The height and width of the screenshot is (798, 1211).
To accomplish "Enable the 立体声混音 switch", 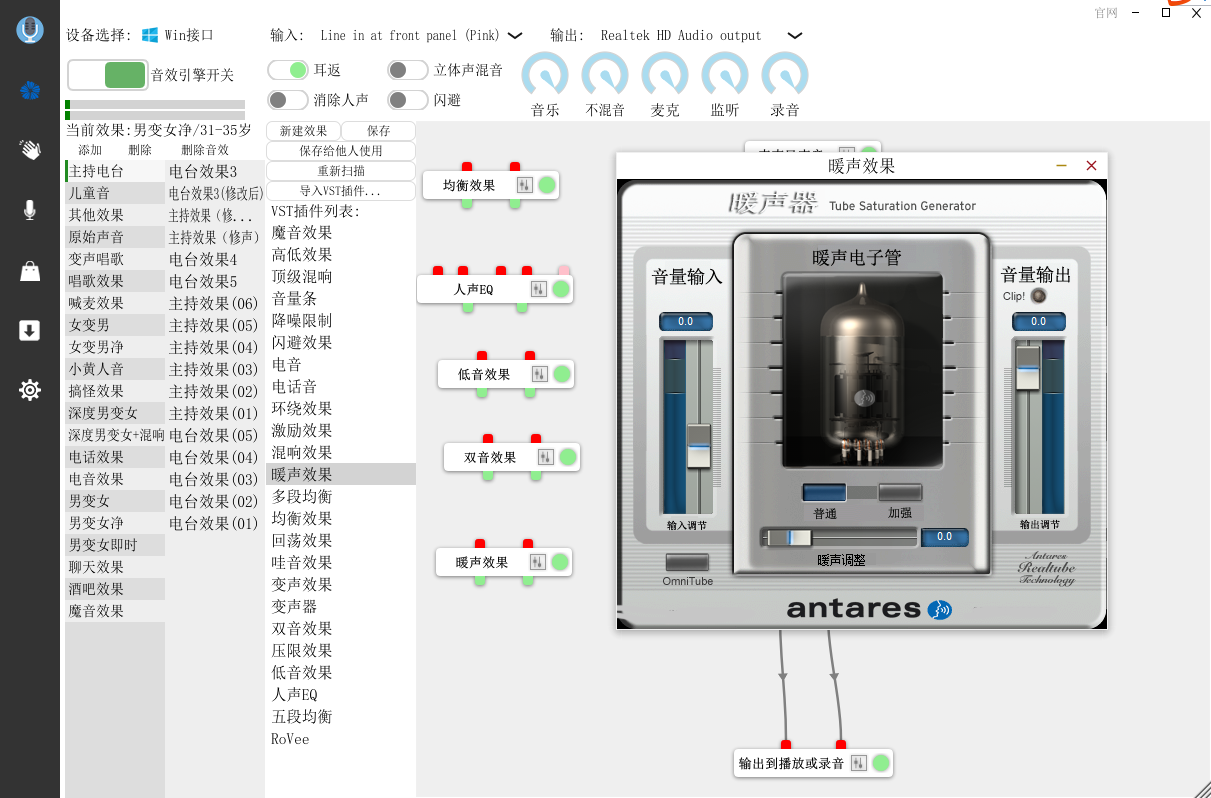I will pyautogui.click(x=408, y=70).
